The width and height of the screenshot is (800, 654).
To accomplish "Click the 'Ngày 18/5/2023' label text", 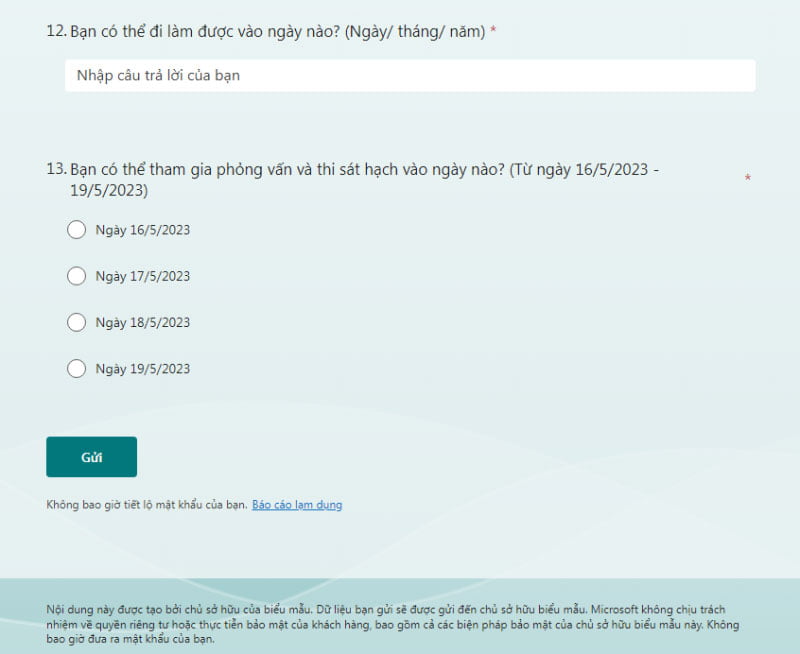I will (142, 322).
